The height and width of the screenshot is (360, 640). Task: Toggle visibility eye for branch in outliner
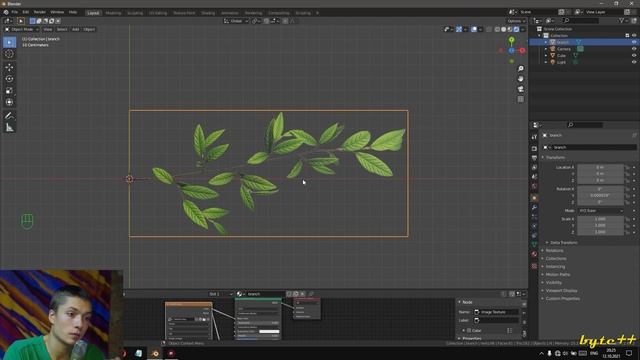coord(634,42)
